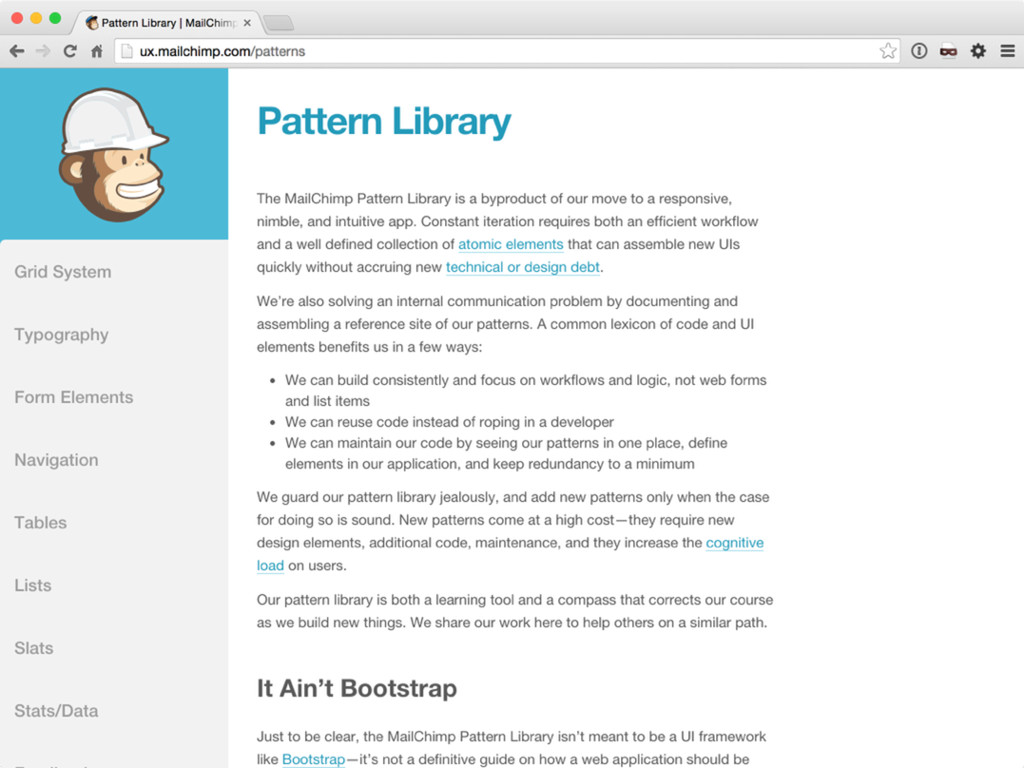Viewport: 1024px width, 768px height.
Task: Click bullet 'We can reuse code instead'
Action: 449,422
